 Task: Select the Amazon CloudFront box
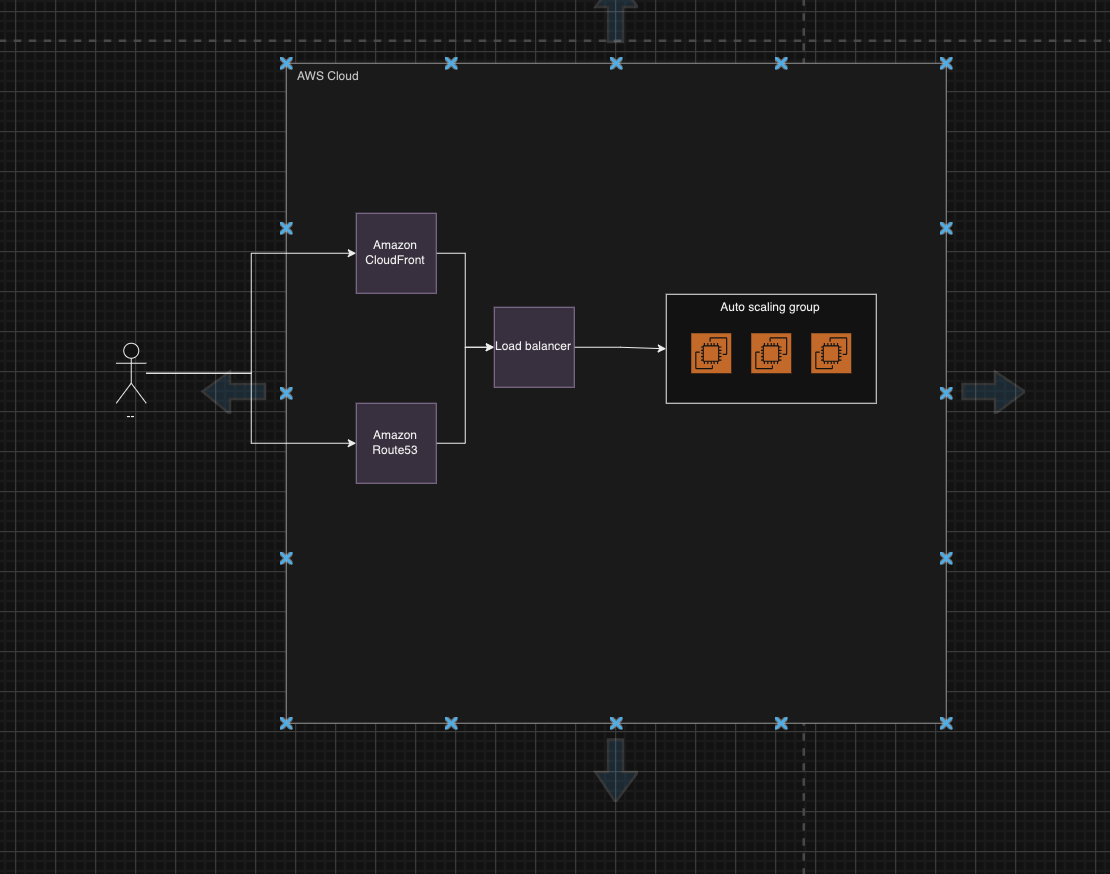pyautogui.click(x=396, y=253)
